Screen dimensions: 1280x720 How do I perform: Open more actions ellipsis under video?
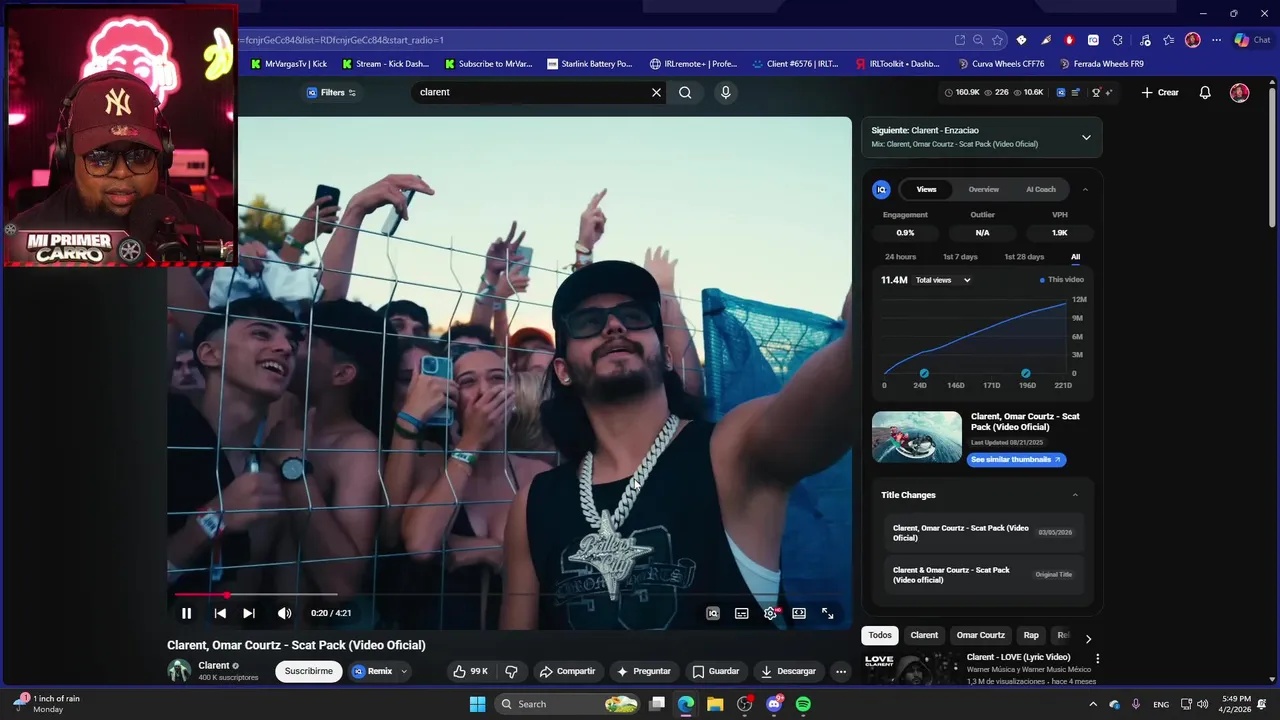(x=841, y=671)
